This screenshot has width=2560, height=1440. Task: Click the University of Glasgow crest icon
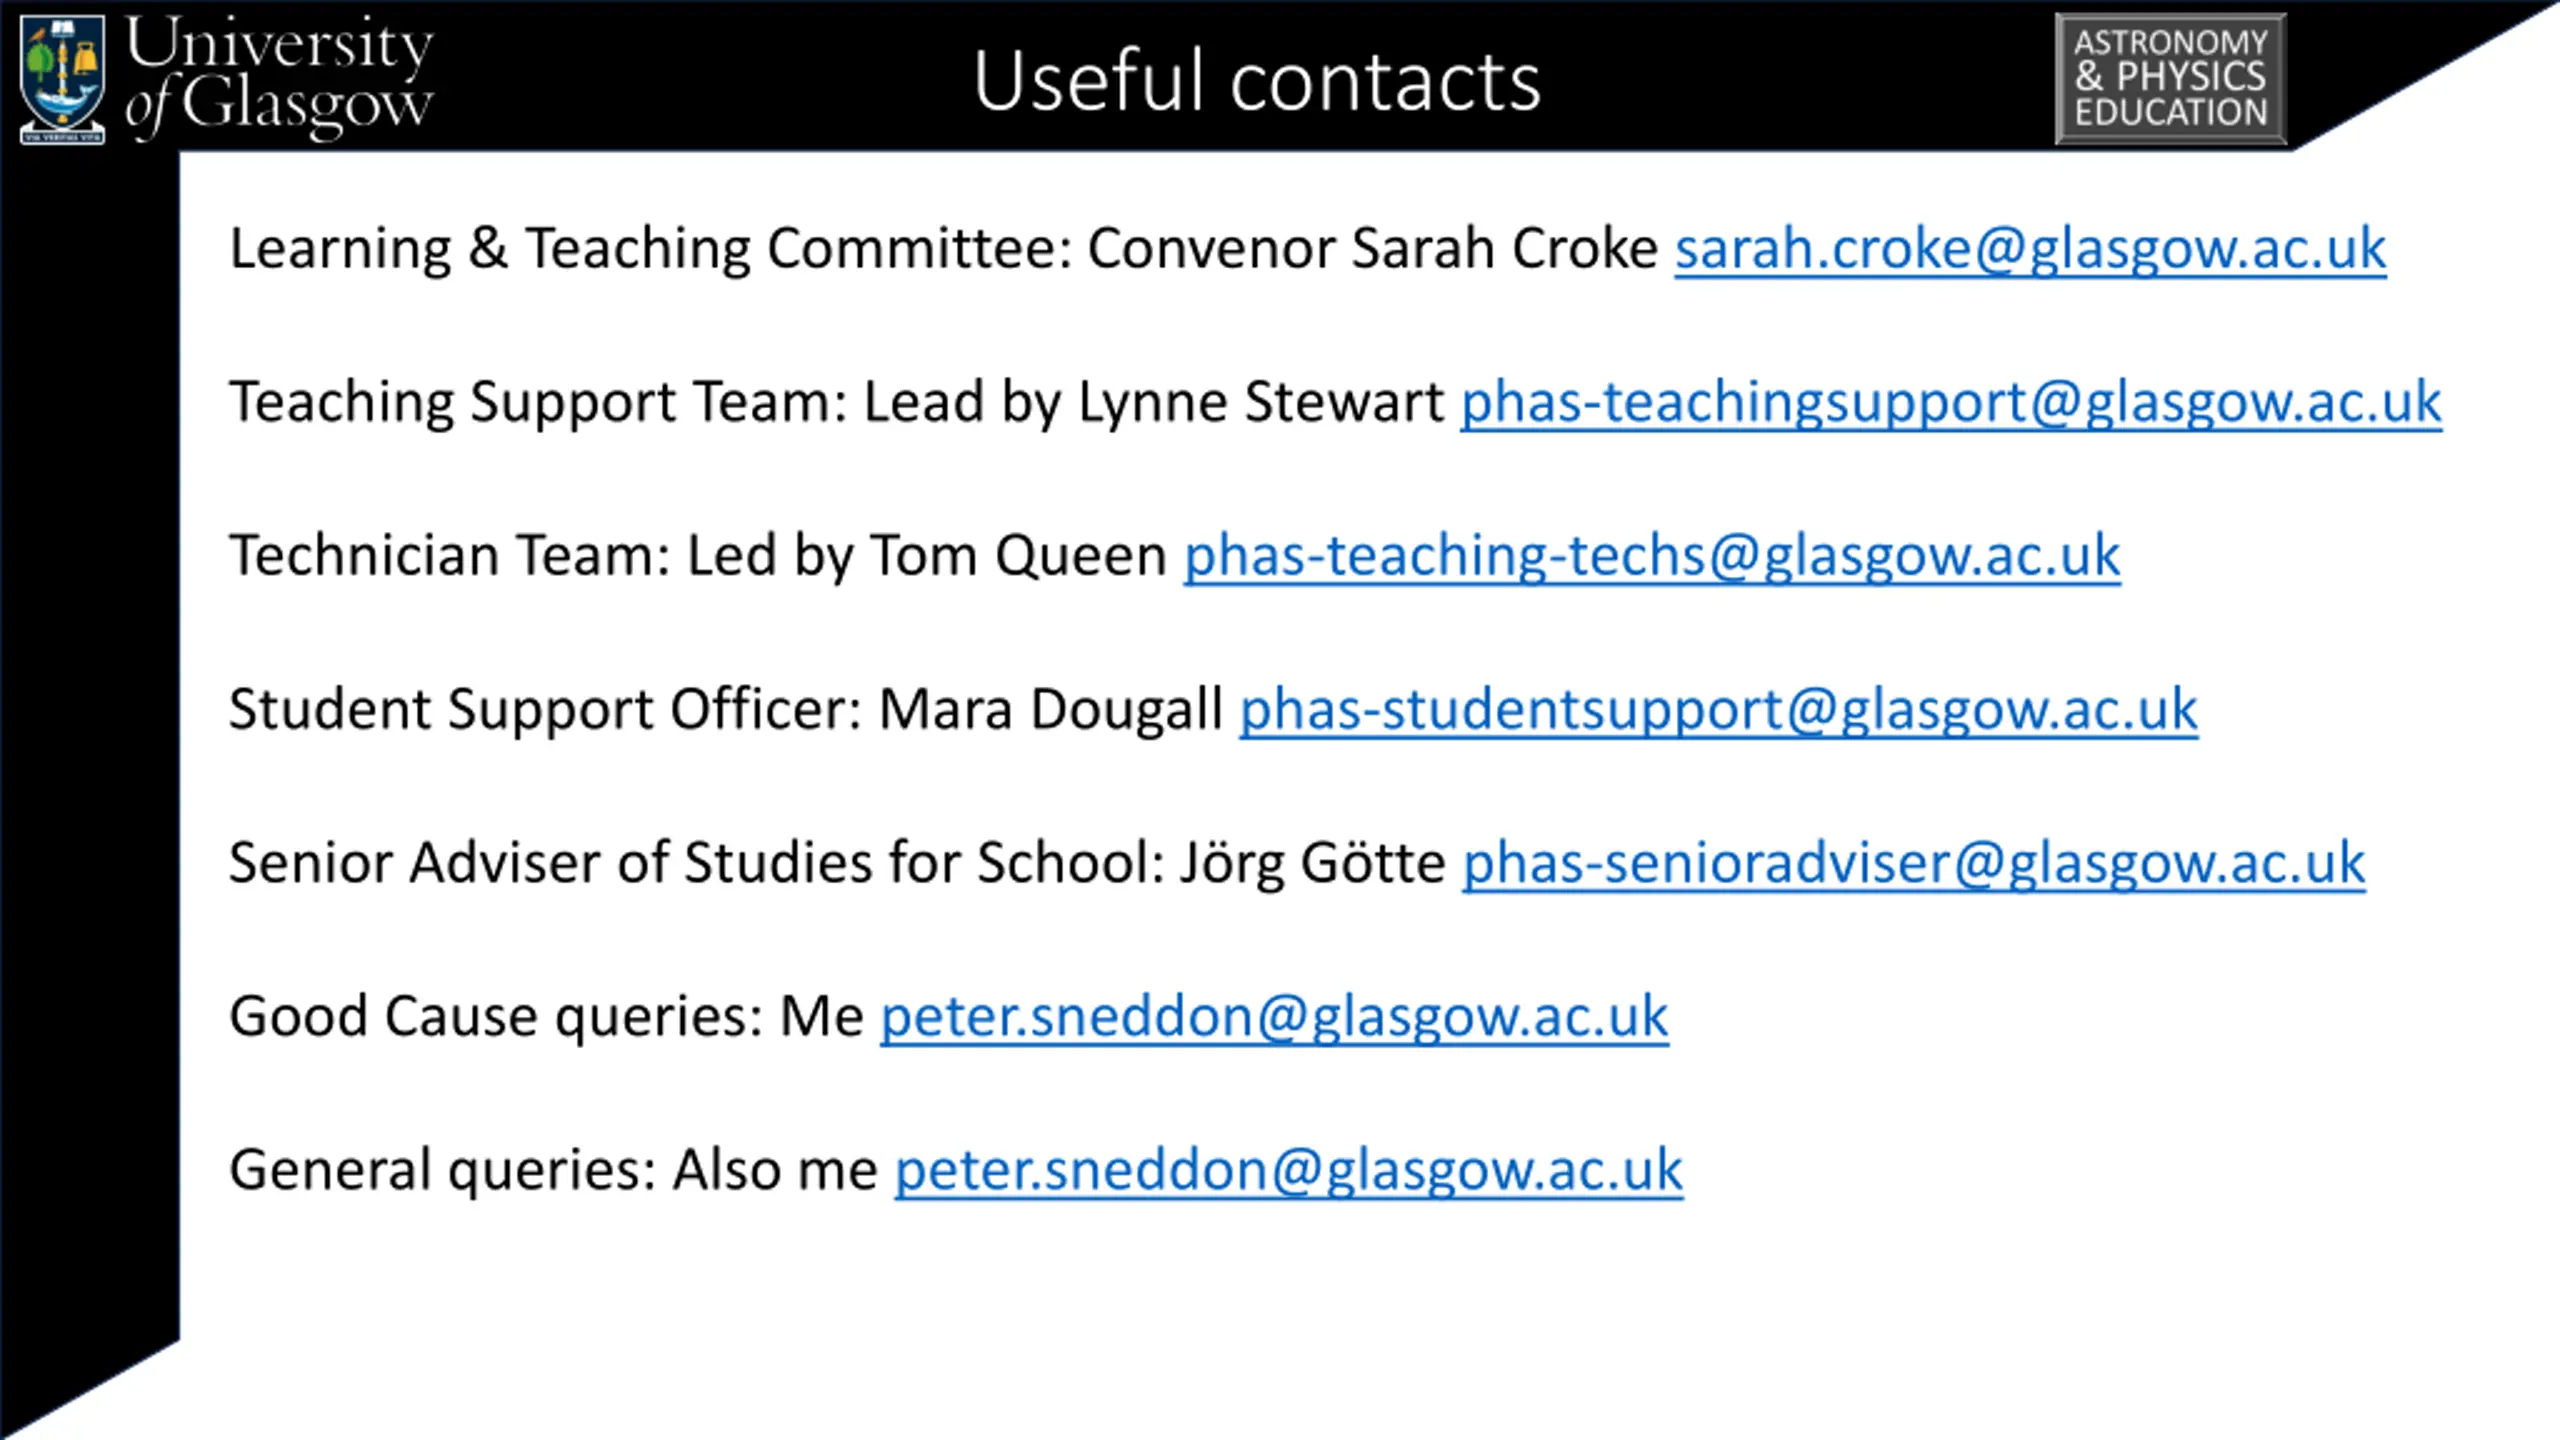pyautogui.click(x=62, y=79)
